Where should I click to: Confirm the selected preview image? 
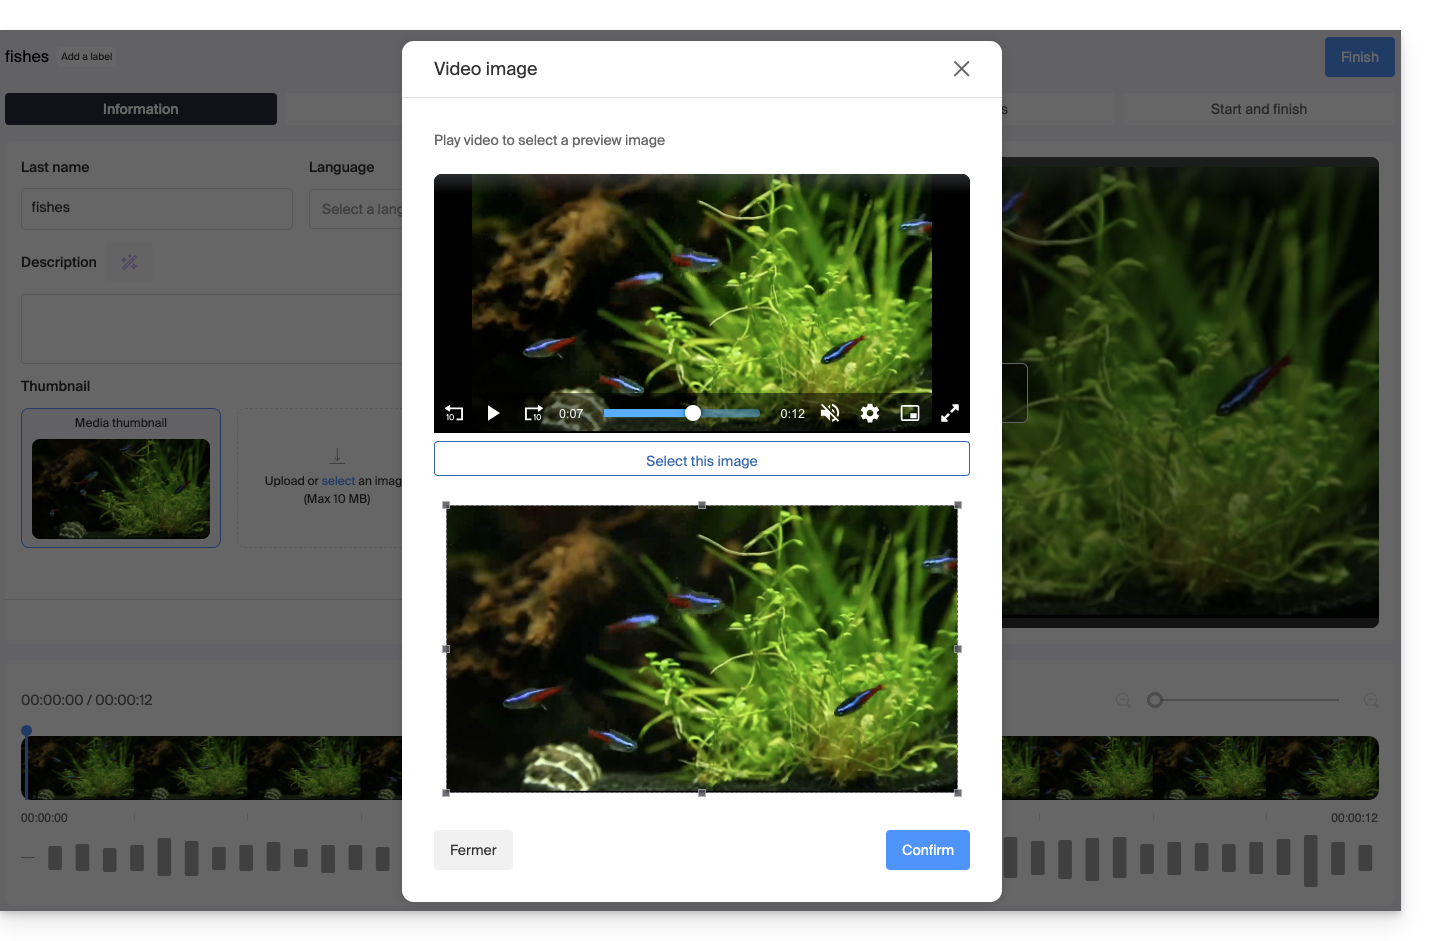point(927,850)
